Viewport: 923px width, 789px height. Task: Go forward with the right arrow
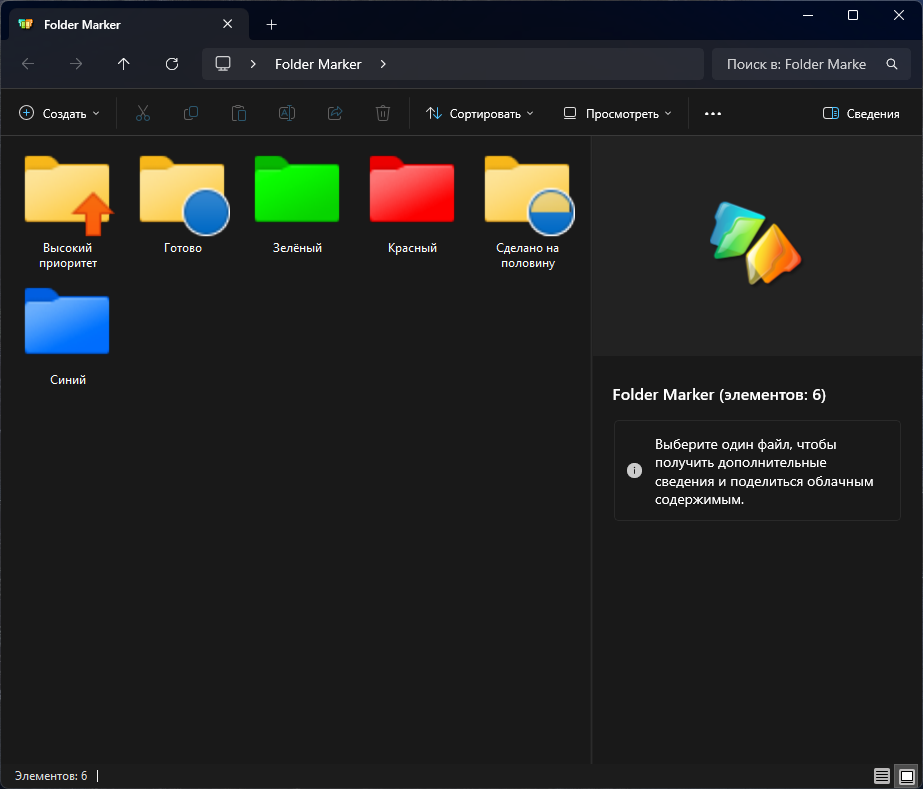[76, 64]
